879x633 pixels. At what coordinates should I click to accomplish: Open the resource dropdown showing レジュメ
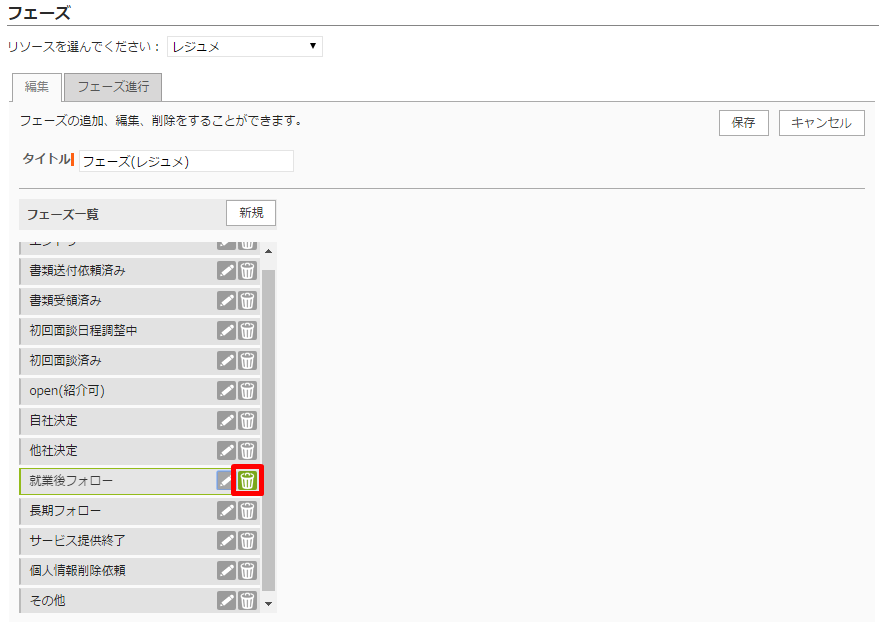tap(245, 47)
